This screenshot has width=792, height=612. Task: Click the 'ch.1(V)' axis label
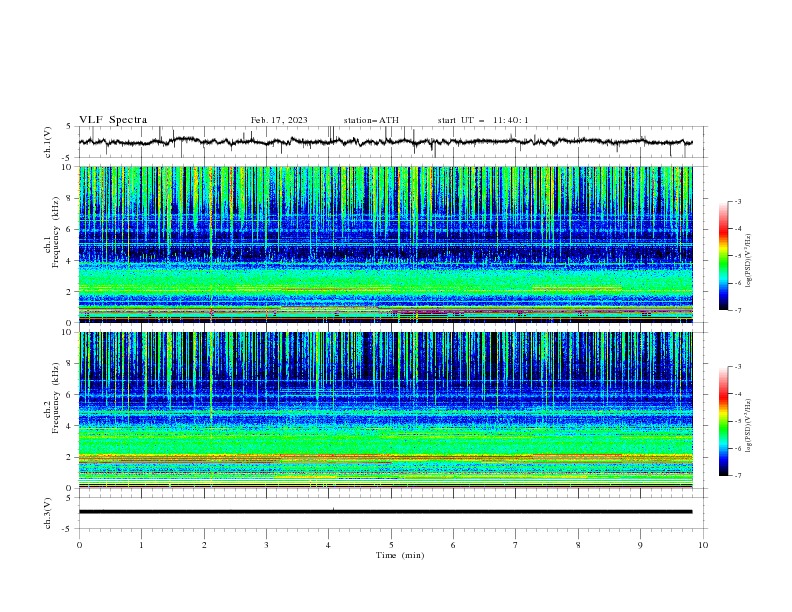point(48,142)
